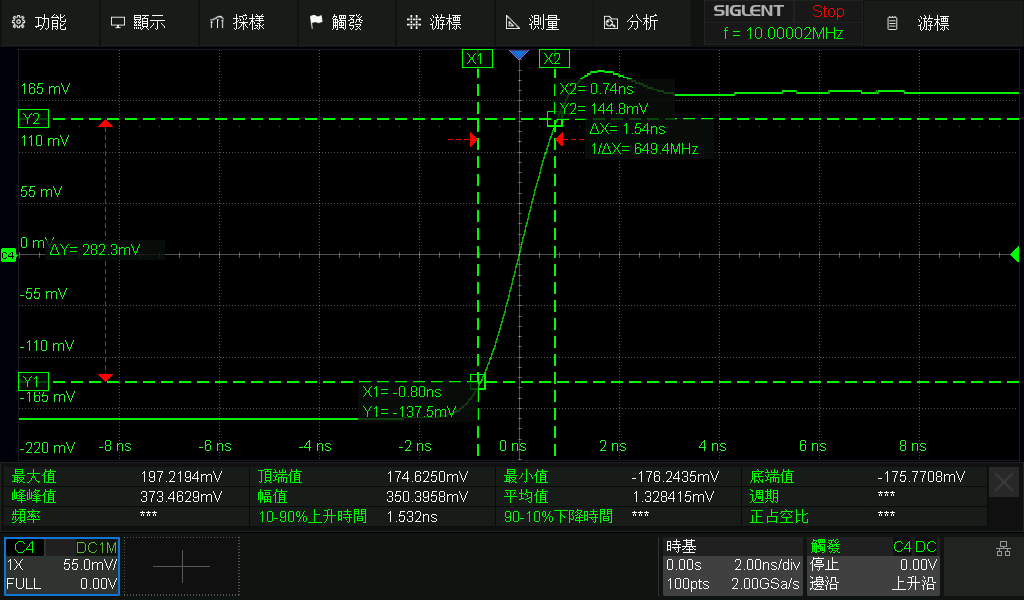1024x600 pixels.
Task: Click the 正占空比 measurement label
Action: (x=779, y=516)
